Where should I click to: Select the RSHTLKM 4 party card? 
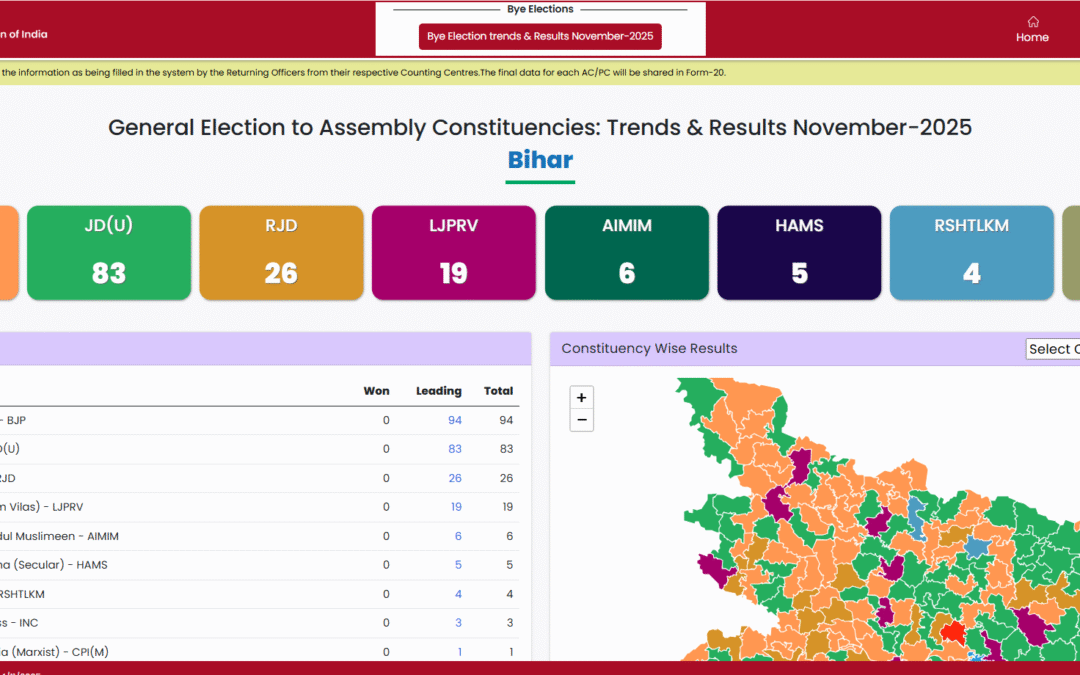pos(972,253)
